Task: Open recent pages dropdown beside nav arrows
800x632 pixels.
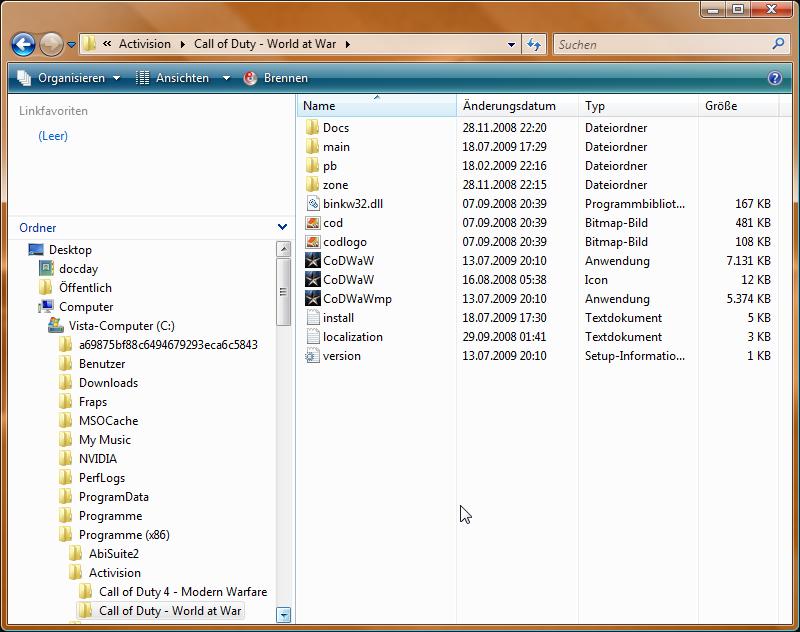Action: point(71,45)
